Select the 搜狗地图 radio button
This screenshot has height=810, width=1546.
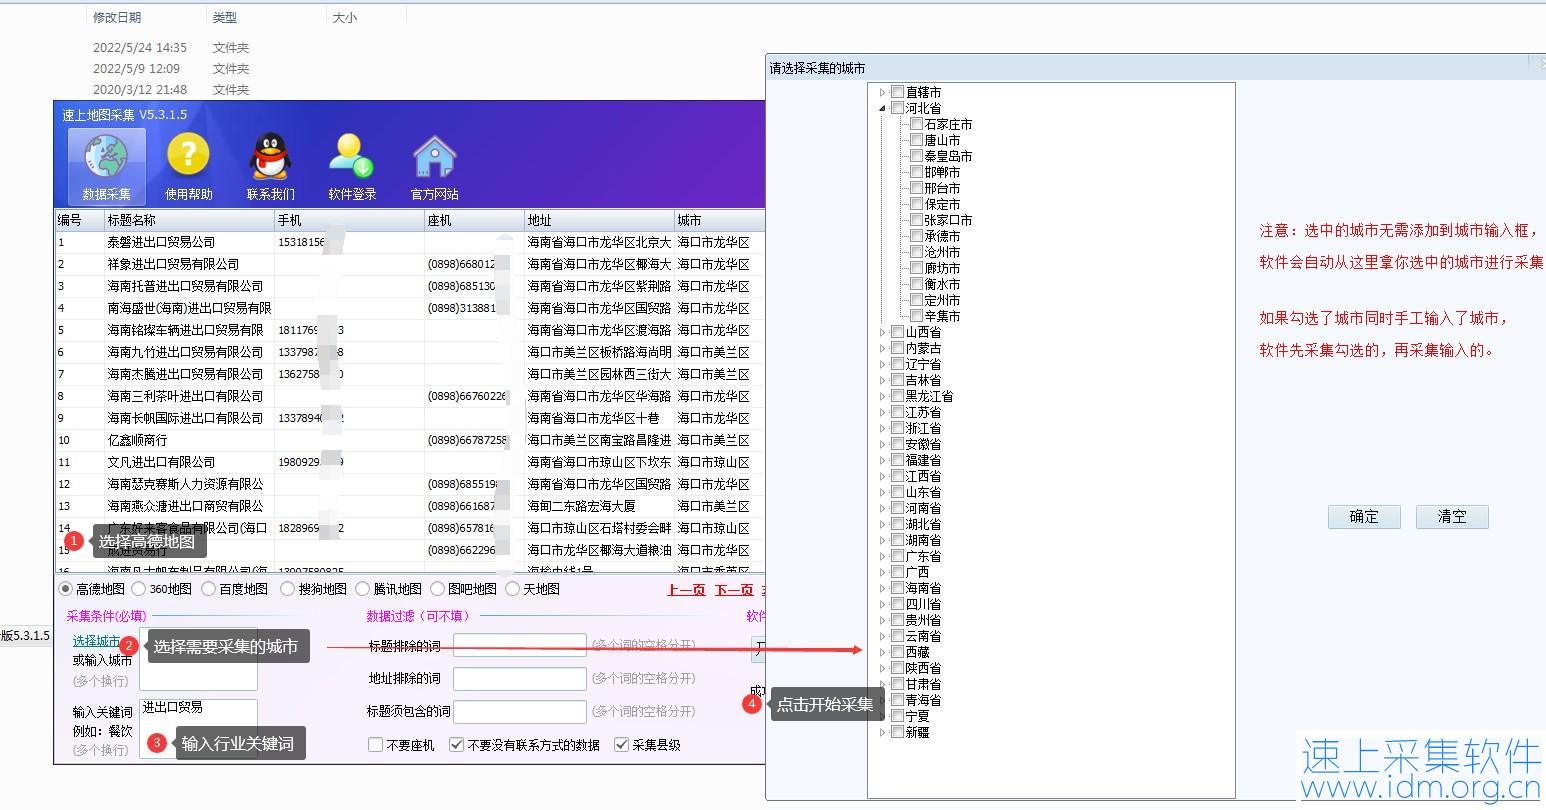pyautogui.click(x=288, y=589)
